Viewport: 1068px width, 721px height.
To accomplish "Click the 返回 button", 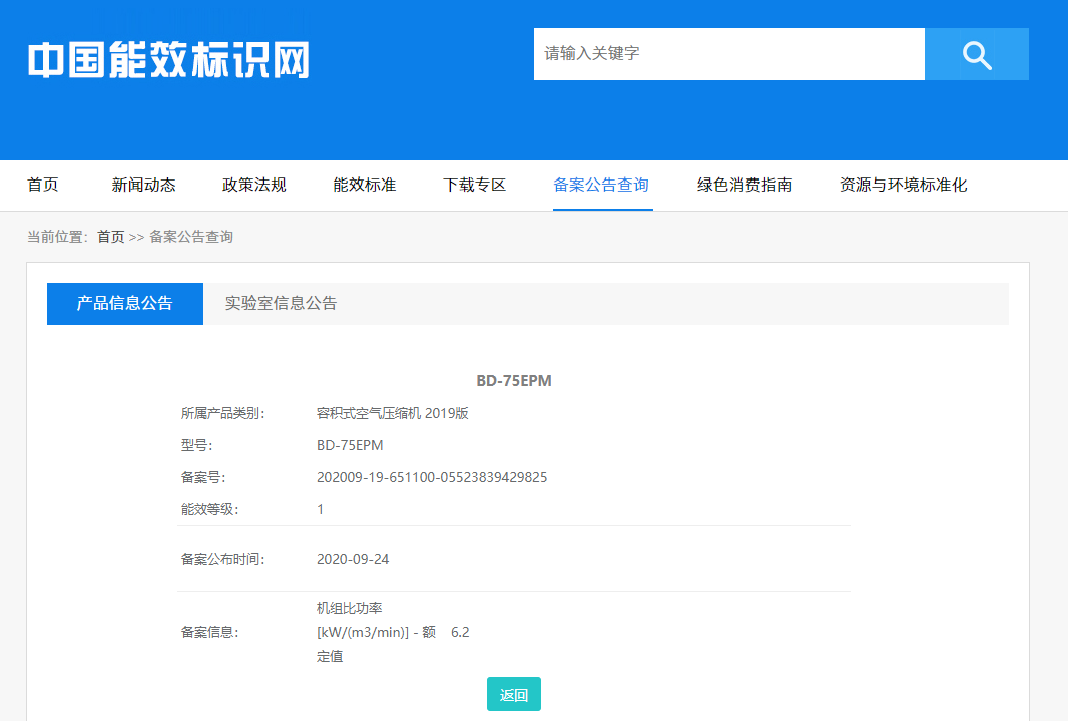I will pos(513,693).
